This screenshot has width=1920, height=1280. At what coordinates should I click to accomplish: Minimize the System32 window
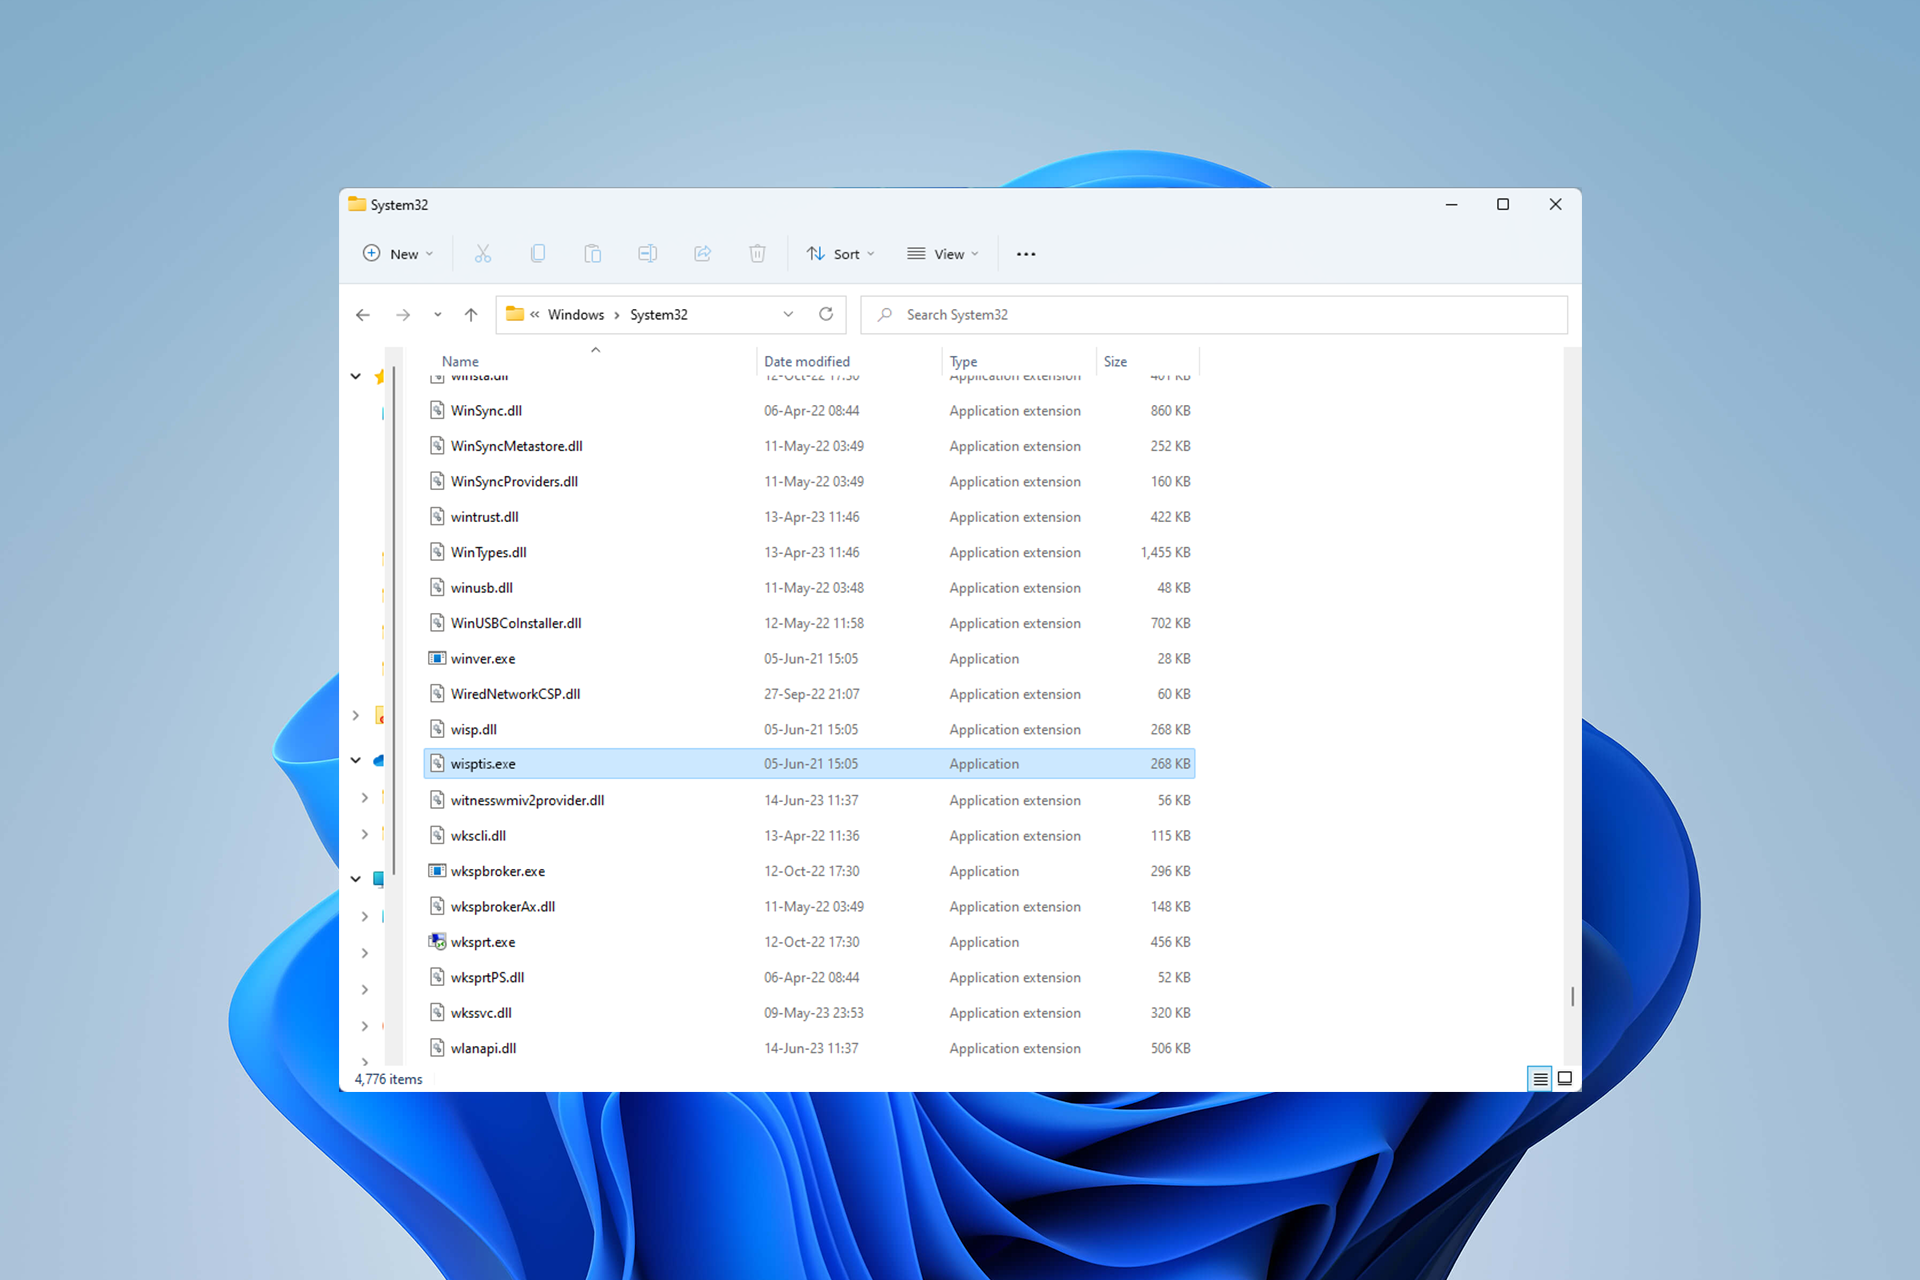(x=1451, y=204)
